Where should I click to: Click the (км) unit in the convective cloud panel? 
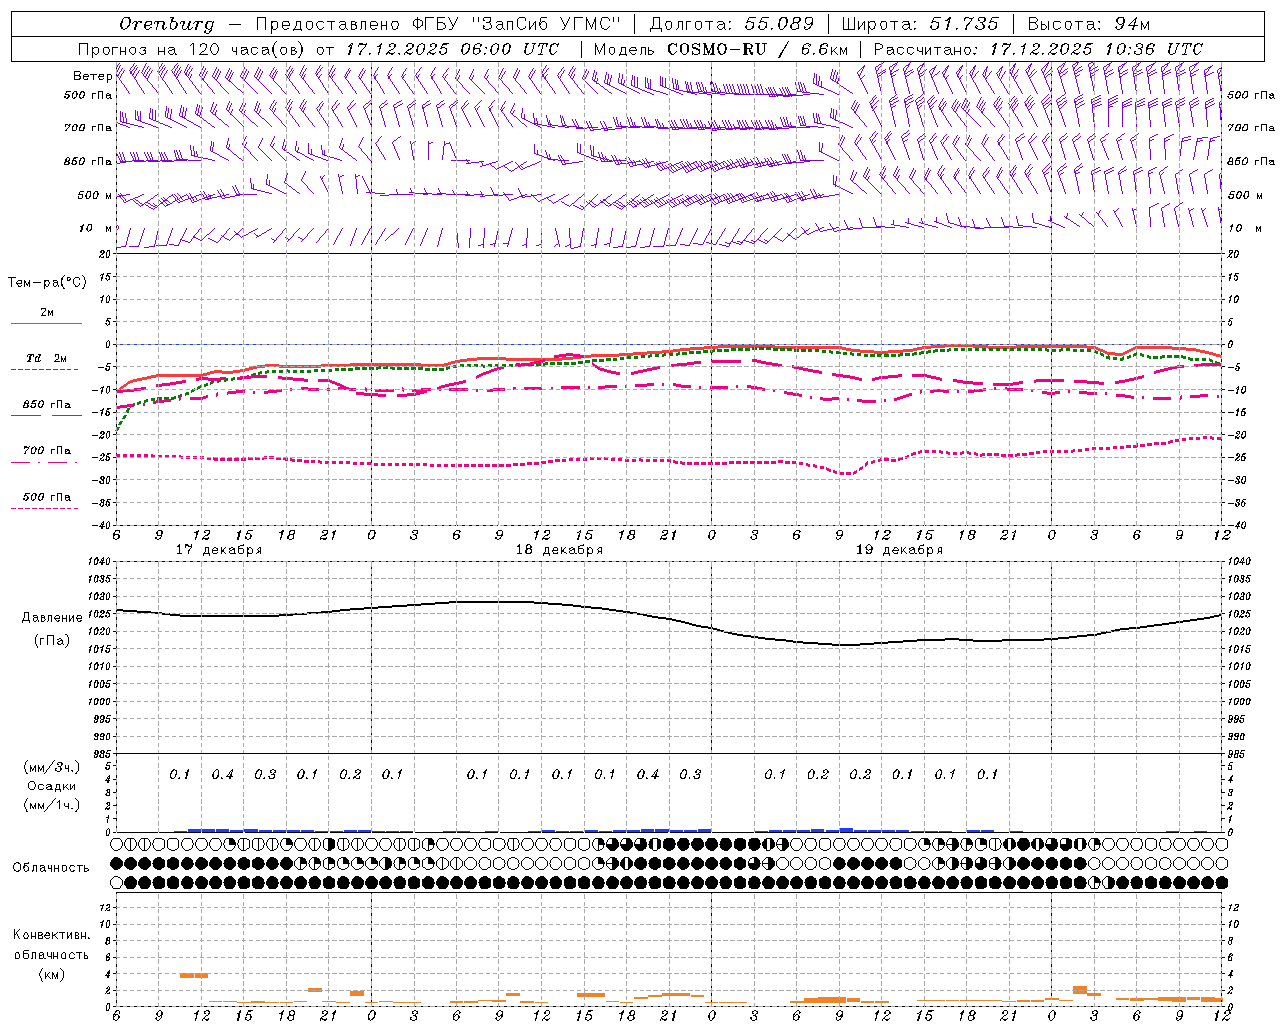52,974
